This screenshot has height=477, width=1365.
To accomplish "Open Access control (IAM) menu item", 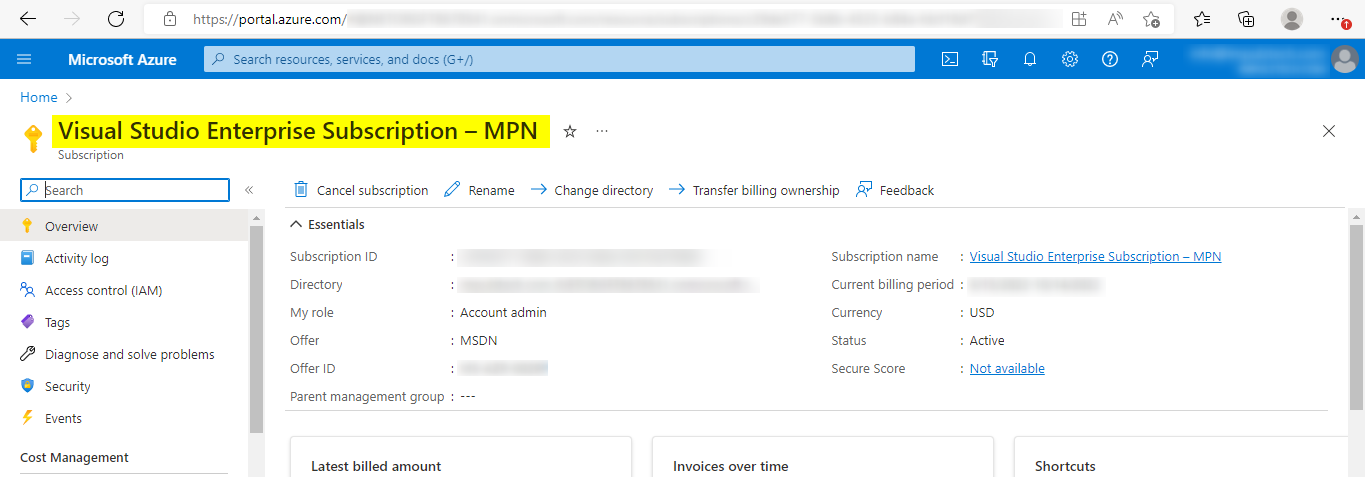I will (103, 291).
